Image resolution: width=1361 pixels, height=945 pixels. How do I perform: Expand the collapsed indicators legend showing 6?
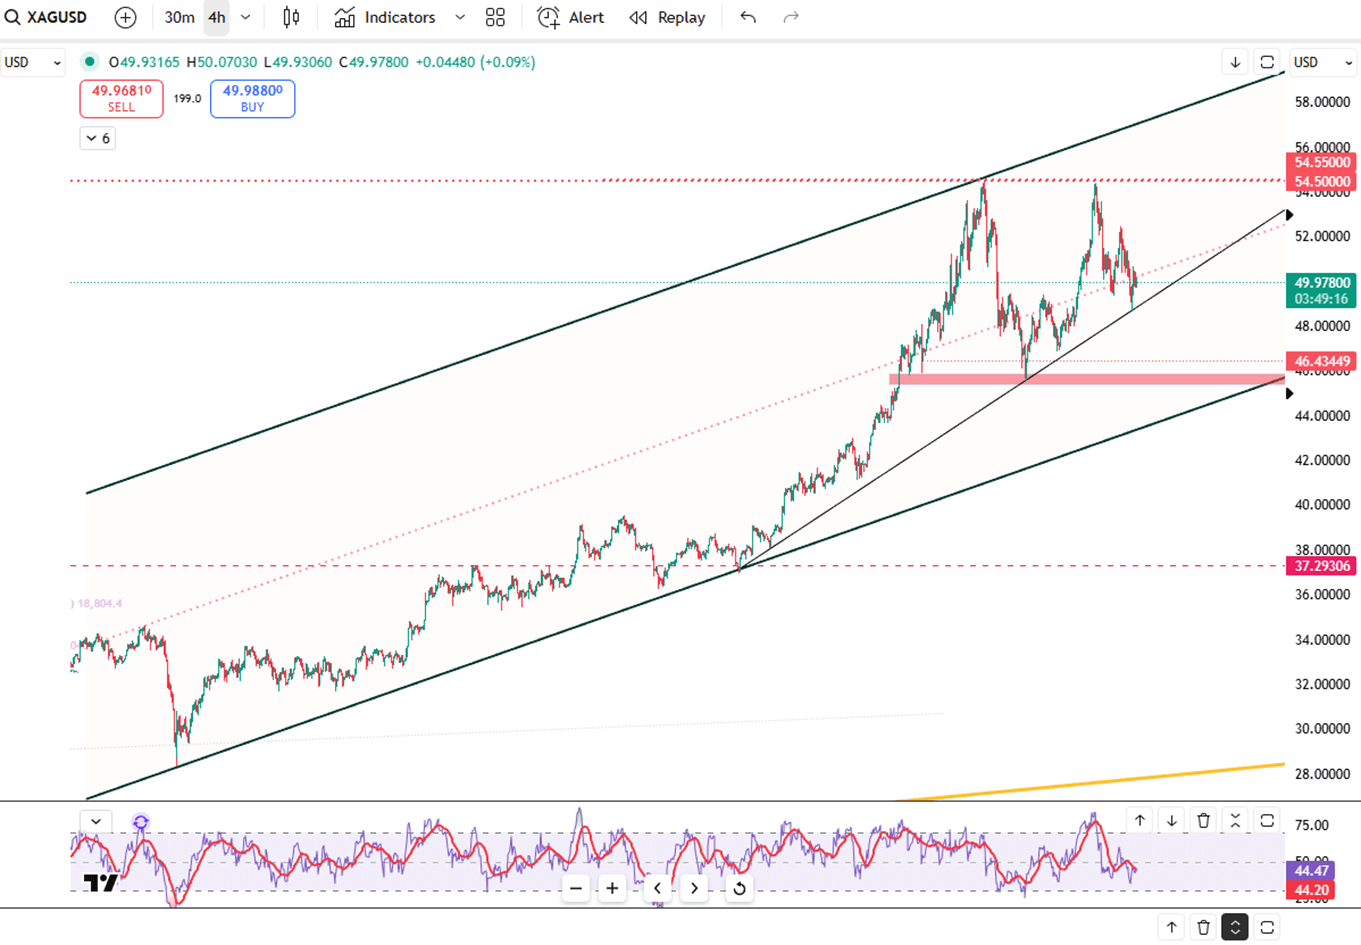[97, 138]
